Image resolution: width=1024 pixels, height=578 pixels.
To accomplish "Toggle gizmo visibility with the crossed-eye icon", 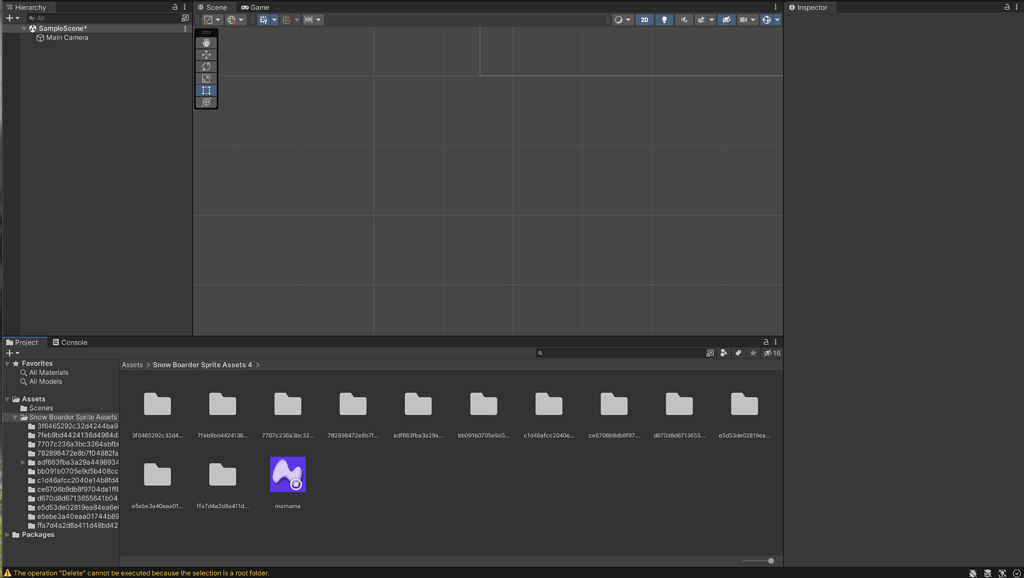I will point(727,19).
